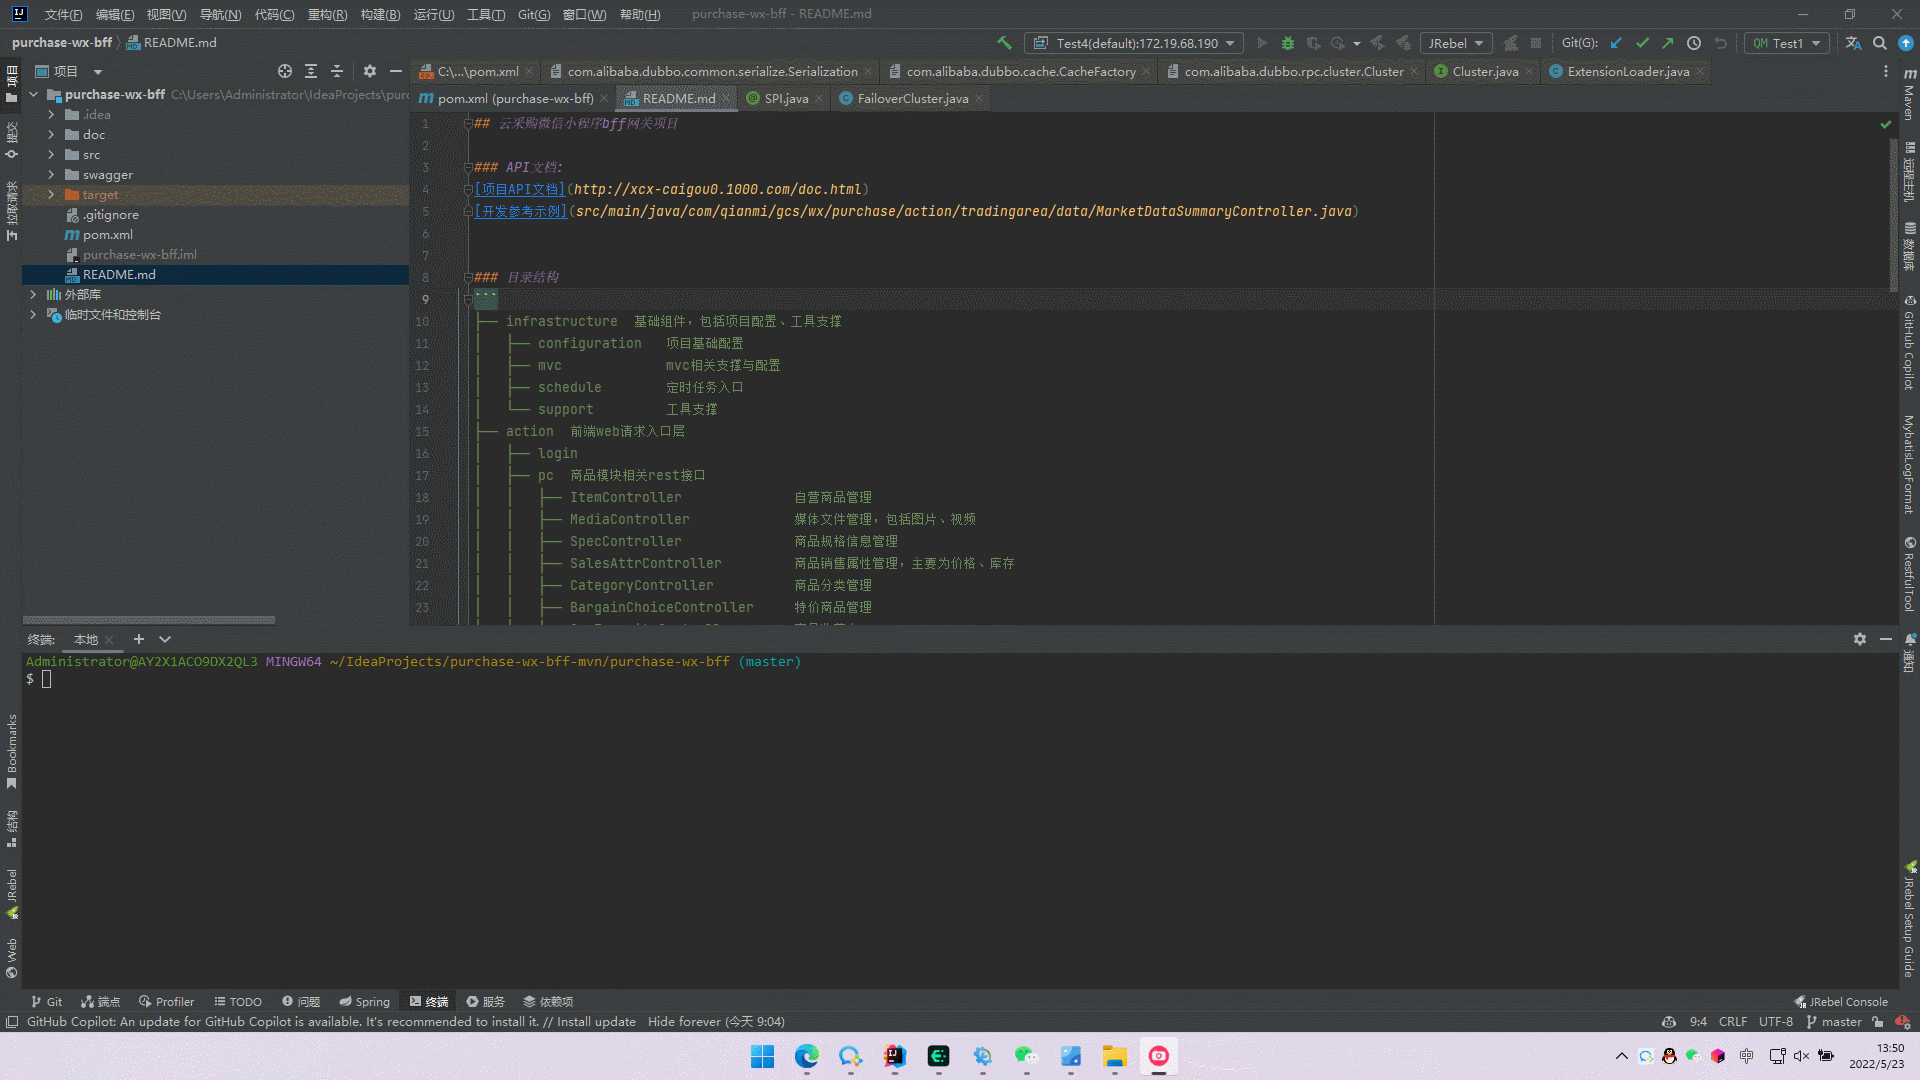Image resolution: width=1920 pixels, height=1080 pixels.
Task: Click Git update project arrow
Action: [x=1616, y=43]
